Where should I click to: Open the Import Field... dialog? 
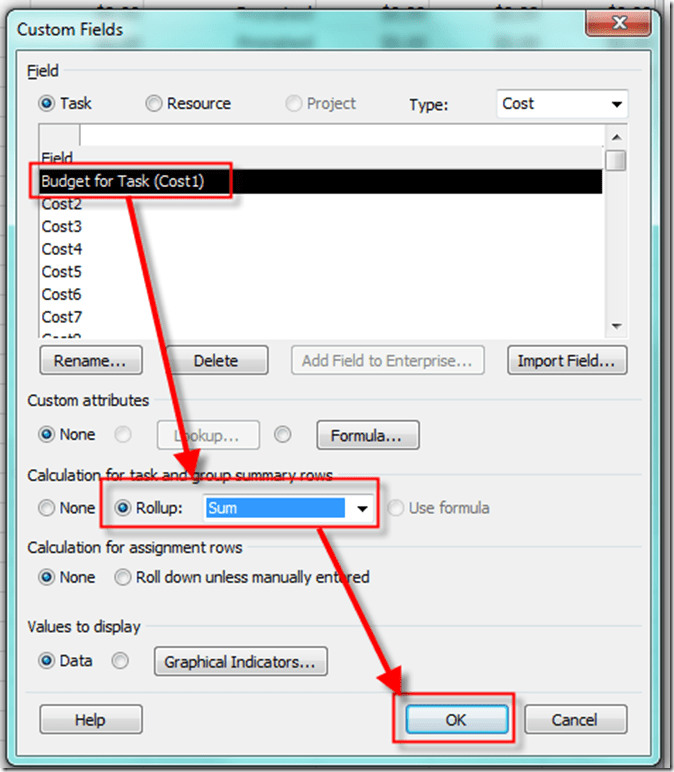(x=566, y=361)
